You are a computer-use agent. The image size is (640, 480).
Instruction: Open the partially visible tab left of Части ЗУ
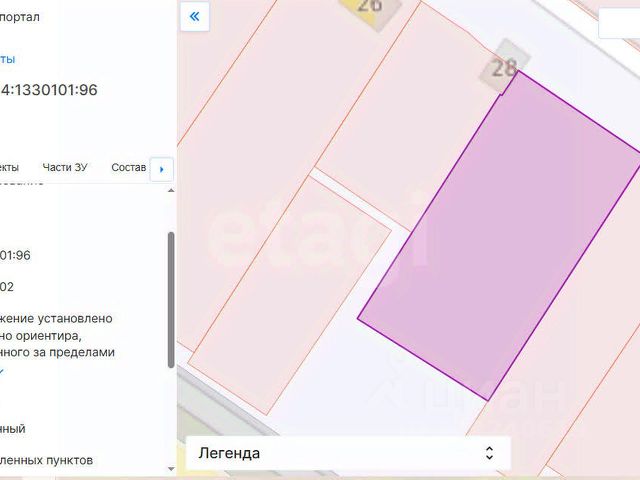click(x=9, y=167)
